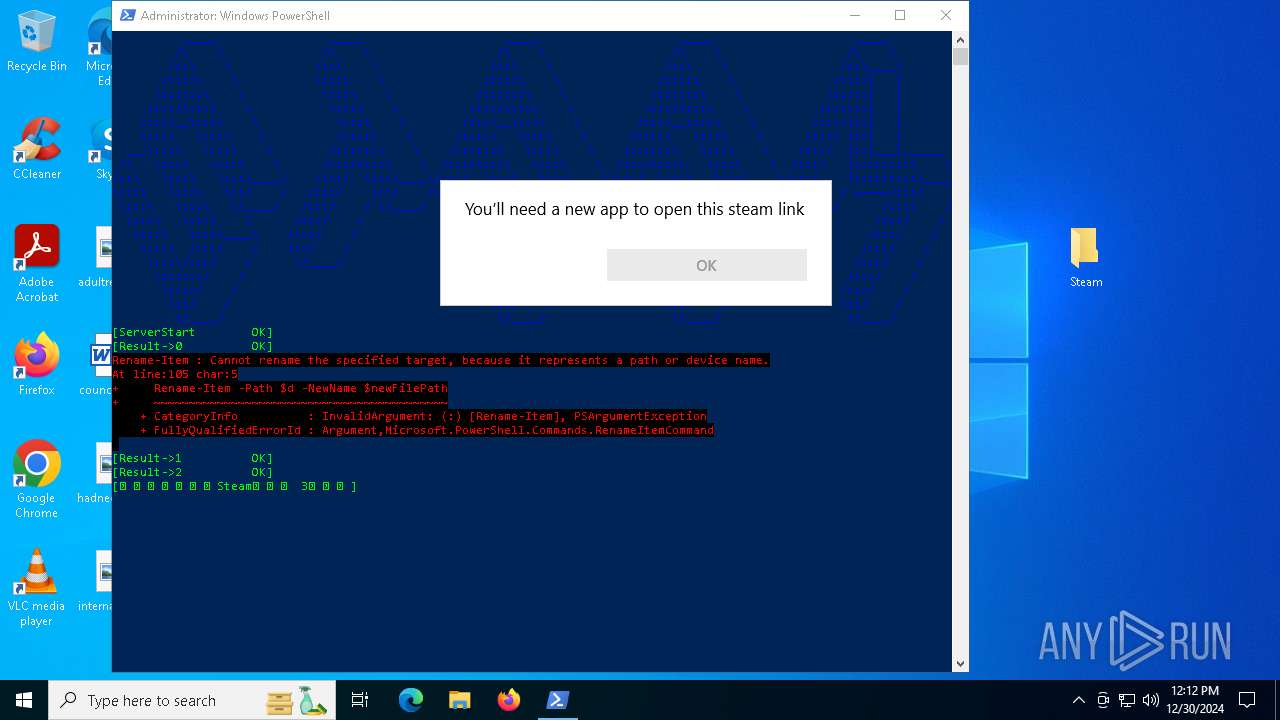Open Firefox desktop shortcut
Image resolution: width=1280 pixels, height=720 pixels.
(x=37, y=364)
